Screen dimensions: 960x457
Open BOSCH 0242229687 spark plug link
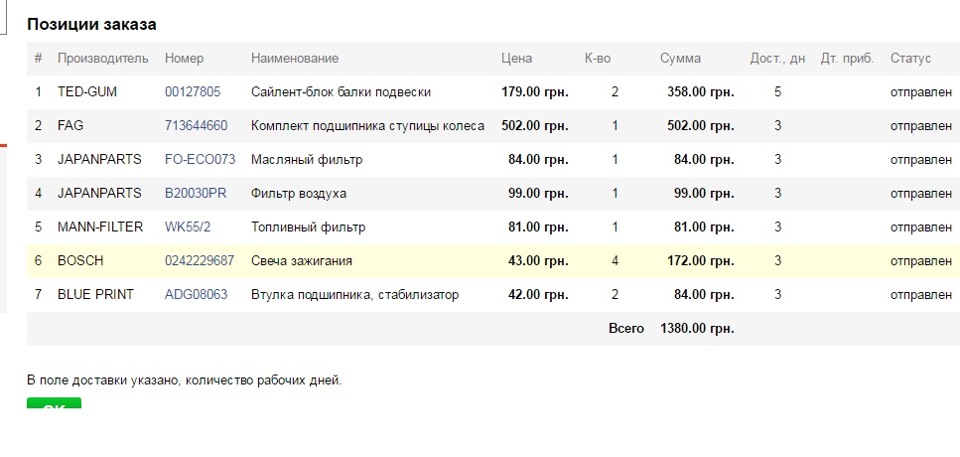(x=199, y=260)
